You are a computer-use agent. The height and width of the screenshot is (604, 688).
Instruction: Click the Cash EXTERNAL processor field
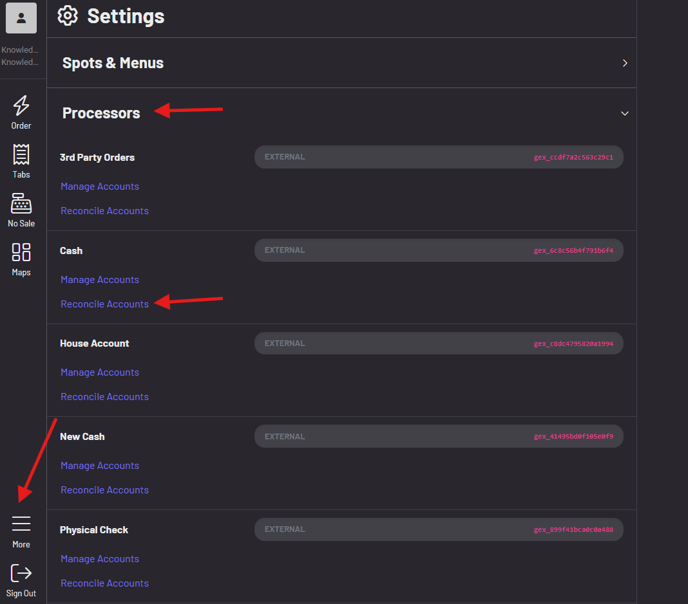click(x=438, y=250)
